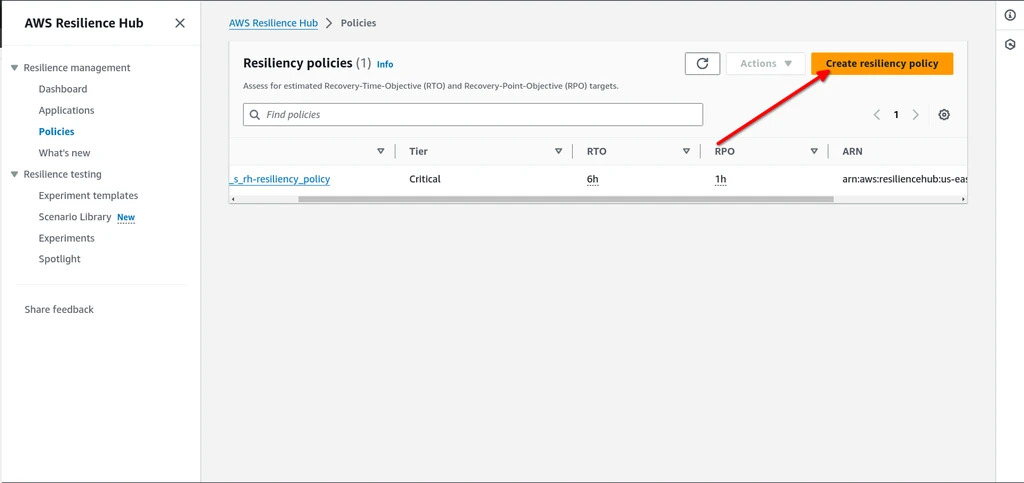Viewport: 1024px width, 483px height.
Task: Open the rh-resiliency_policy link
Action: (x=280, y=179)
